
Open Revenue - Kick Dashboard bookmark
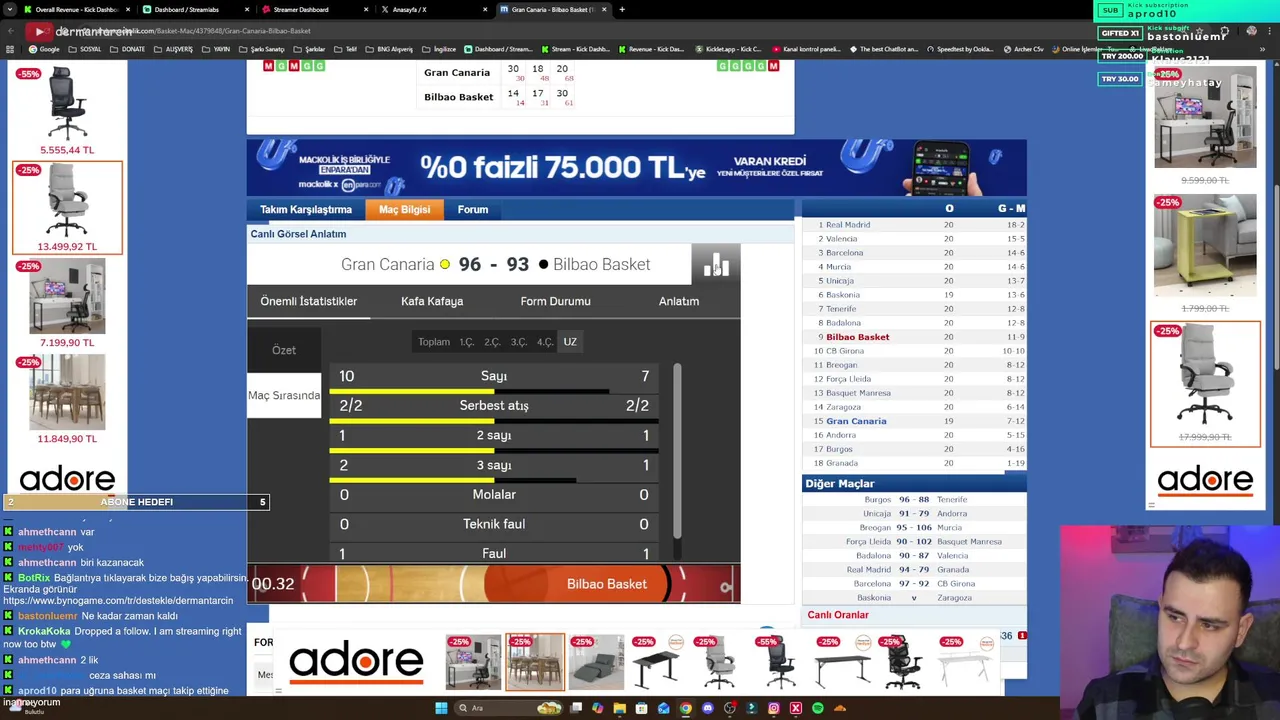tap(652, 49)
